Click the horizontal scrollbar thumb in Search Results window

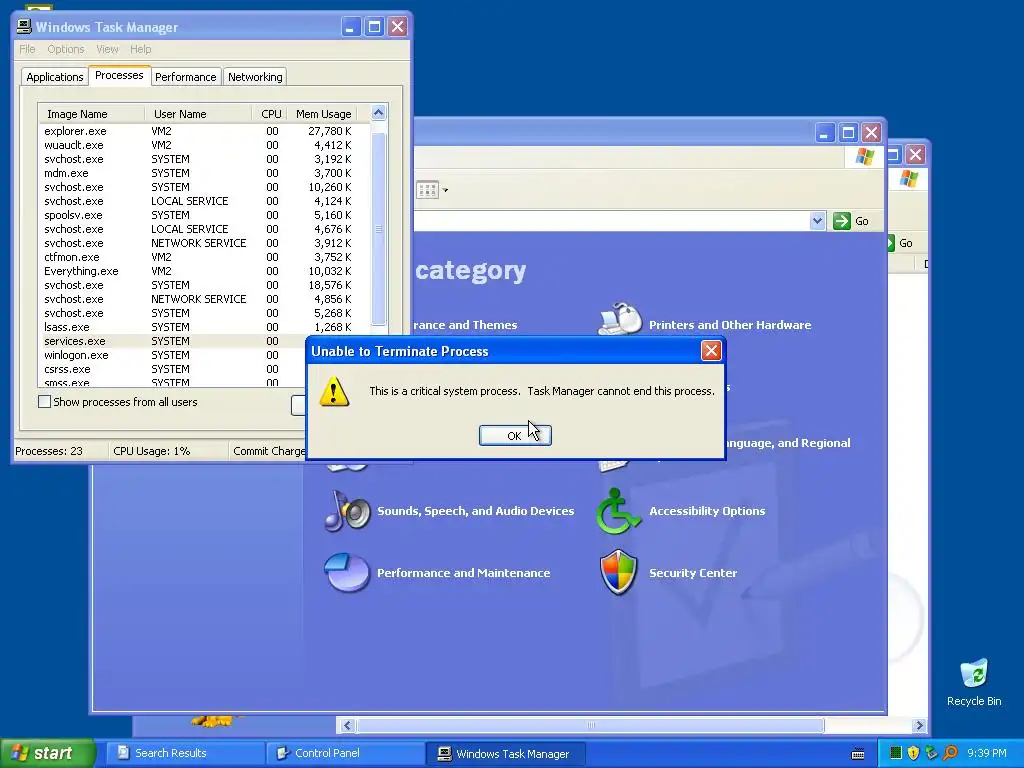[590, 725]
